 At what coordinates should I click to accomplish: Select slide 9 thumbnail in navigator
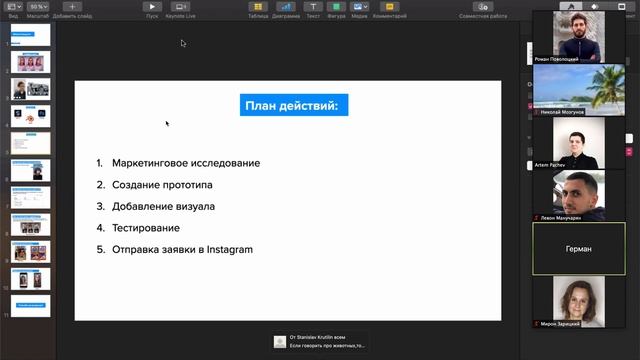[31, 251]
